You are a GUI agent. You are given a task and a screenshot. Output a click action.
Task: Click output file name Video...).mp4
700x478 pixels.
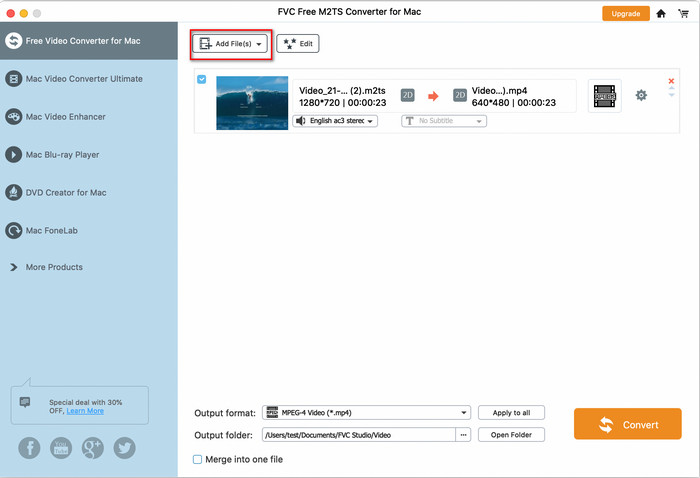click(x=499, y=91)
